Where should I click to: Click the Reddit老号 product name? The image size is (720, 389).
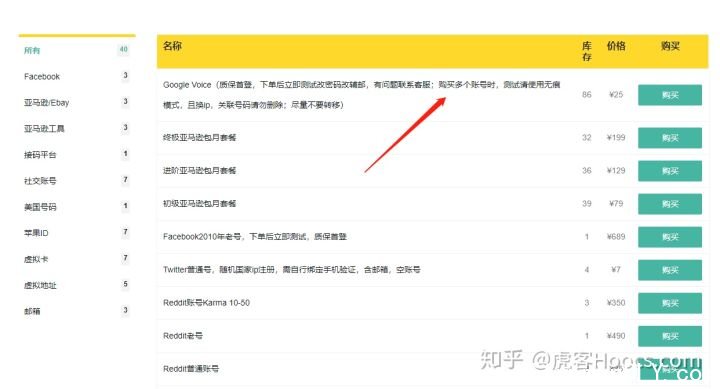coord(183,336)
